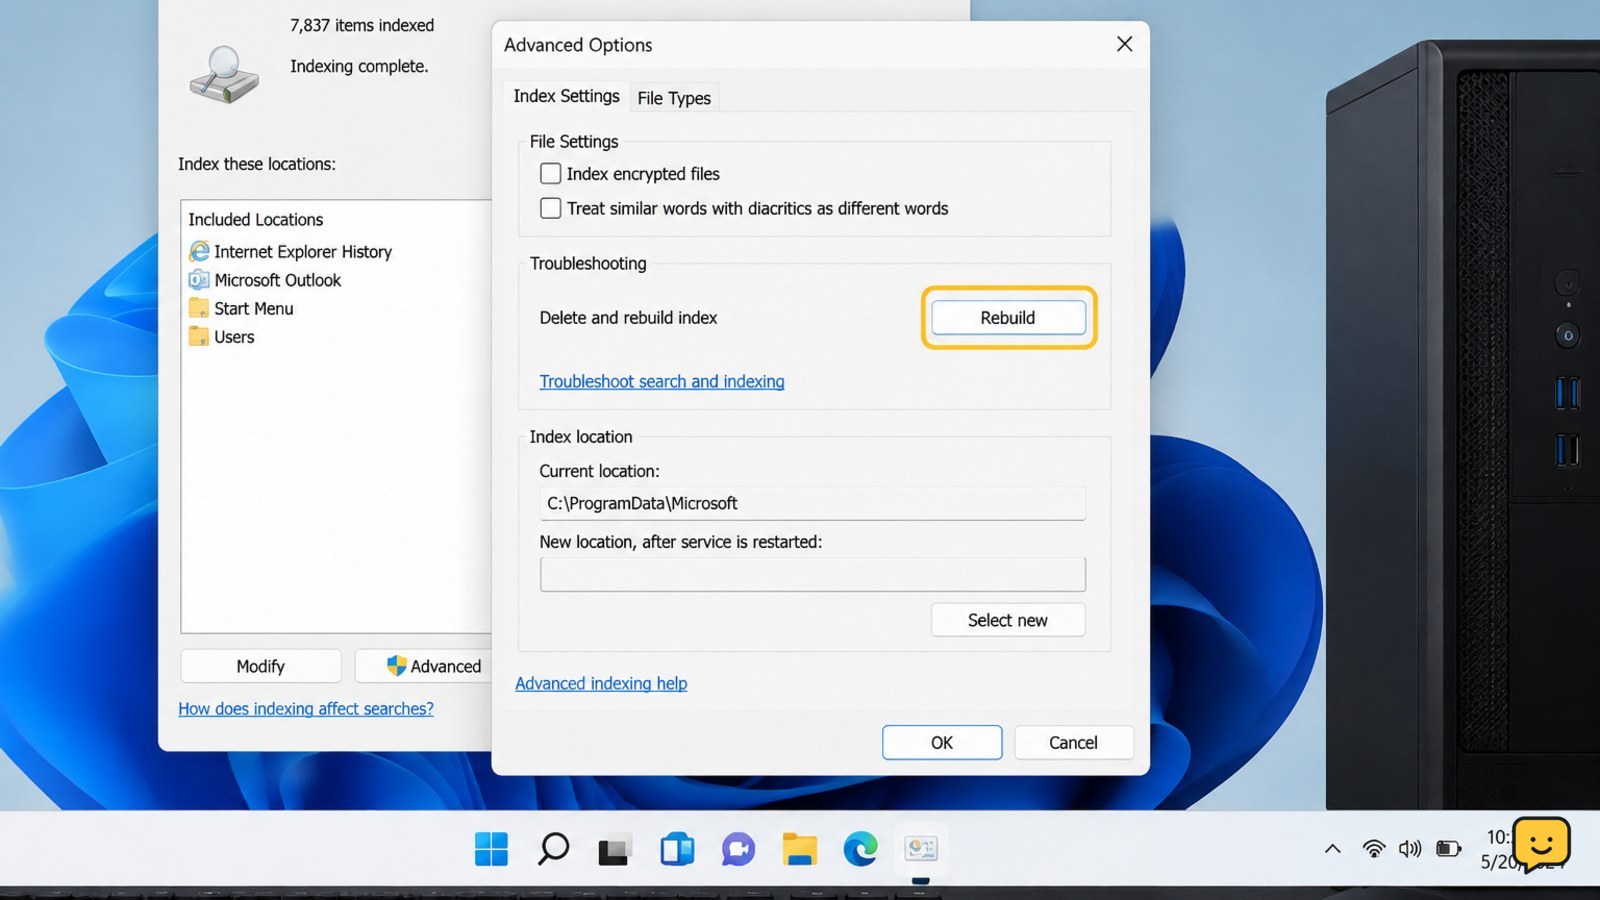This screenshot has height=900, width=1600.
Task: Click the Included Locations column header
Action: click(256, 219)
